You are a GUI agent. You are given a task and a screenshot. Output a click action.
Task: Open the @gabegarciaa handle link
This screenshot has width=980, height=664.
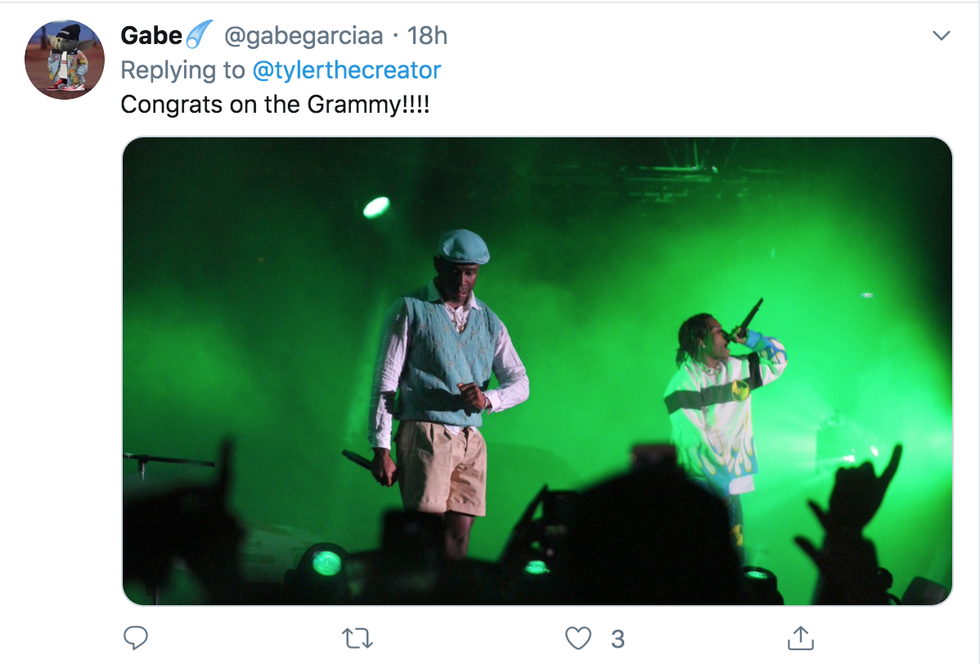pyautogui.click(x=303, y=36)
